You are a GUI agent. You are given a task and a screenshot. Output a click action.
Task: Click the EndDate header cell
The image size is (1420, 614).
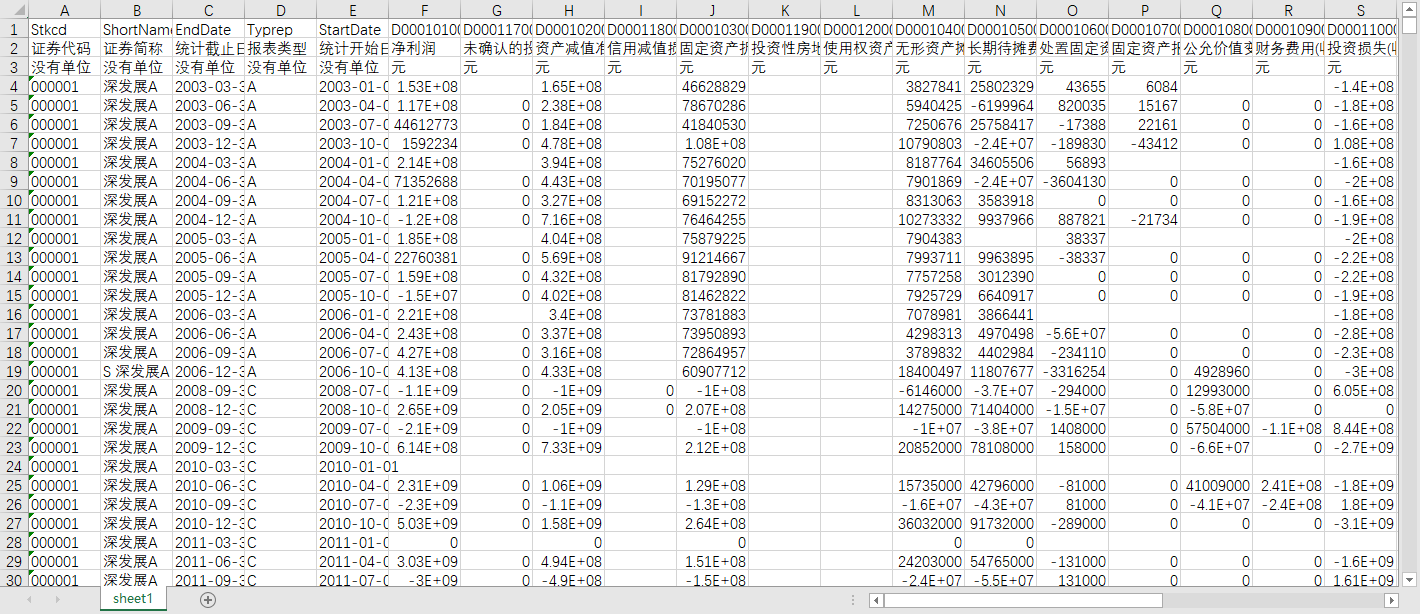pyautogui.click(x=208, y=29)
